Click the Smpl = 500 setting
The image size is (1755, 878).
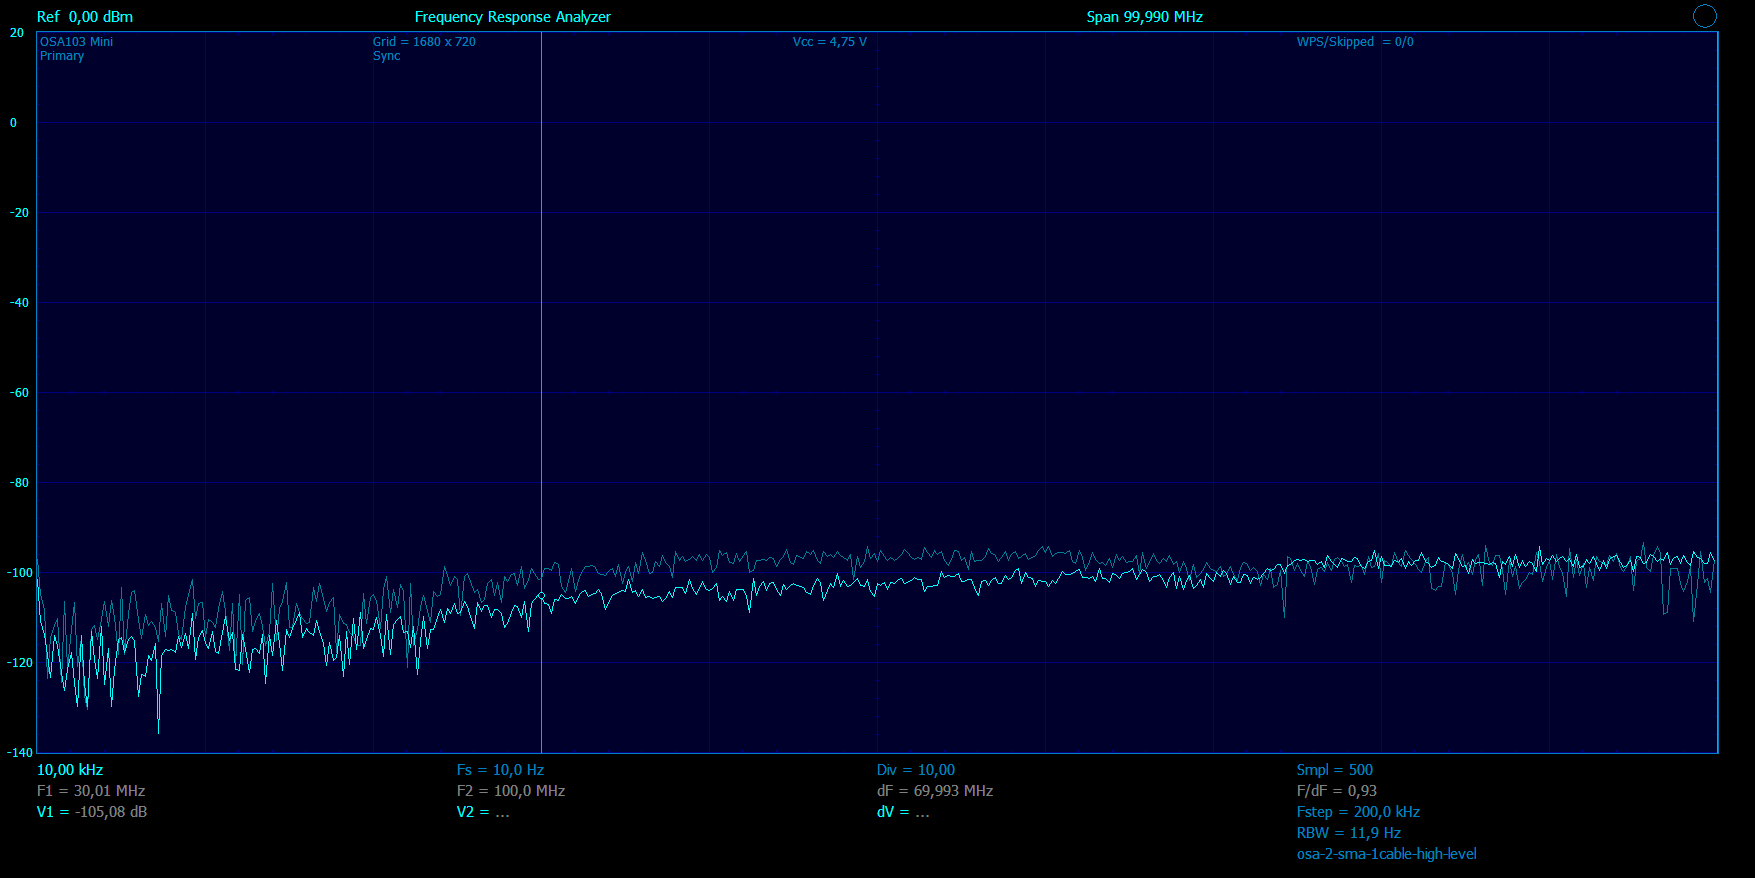point(1335,770)
